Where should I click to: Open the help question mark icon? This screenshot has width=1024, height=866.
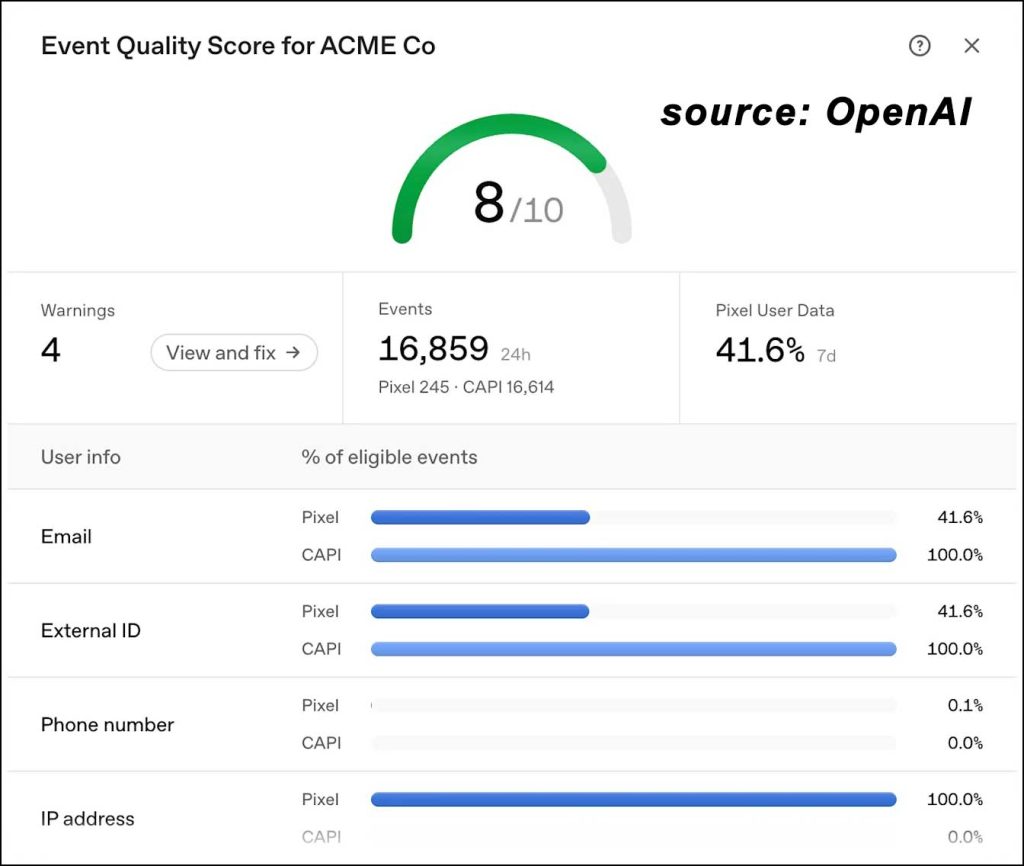(920, 46)
